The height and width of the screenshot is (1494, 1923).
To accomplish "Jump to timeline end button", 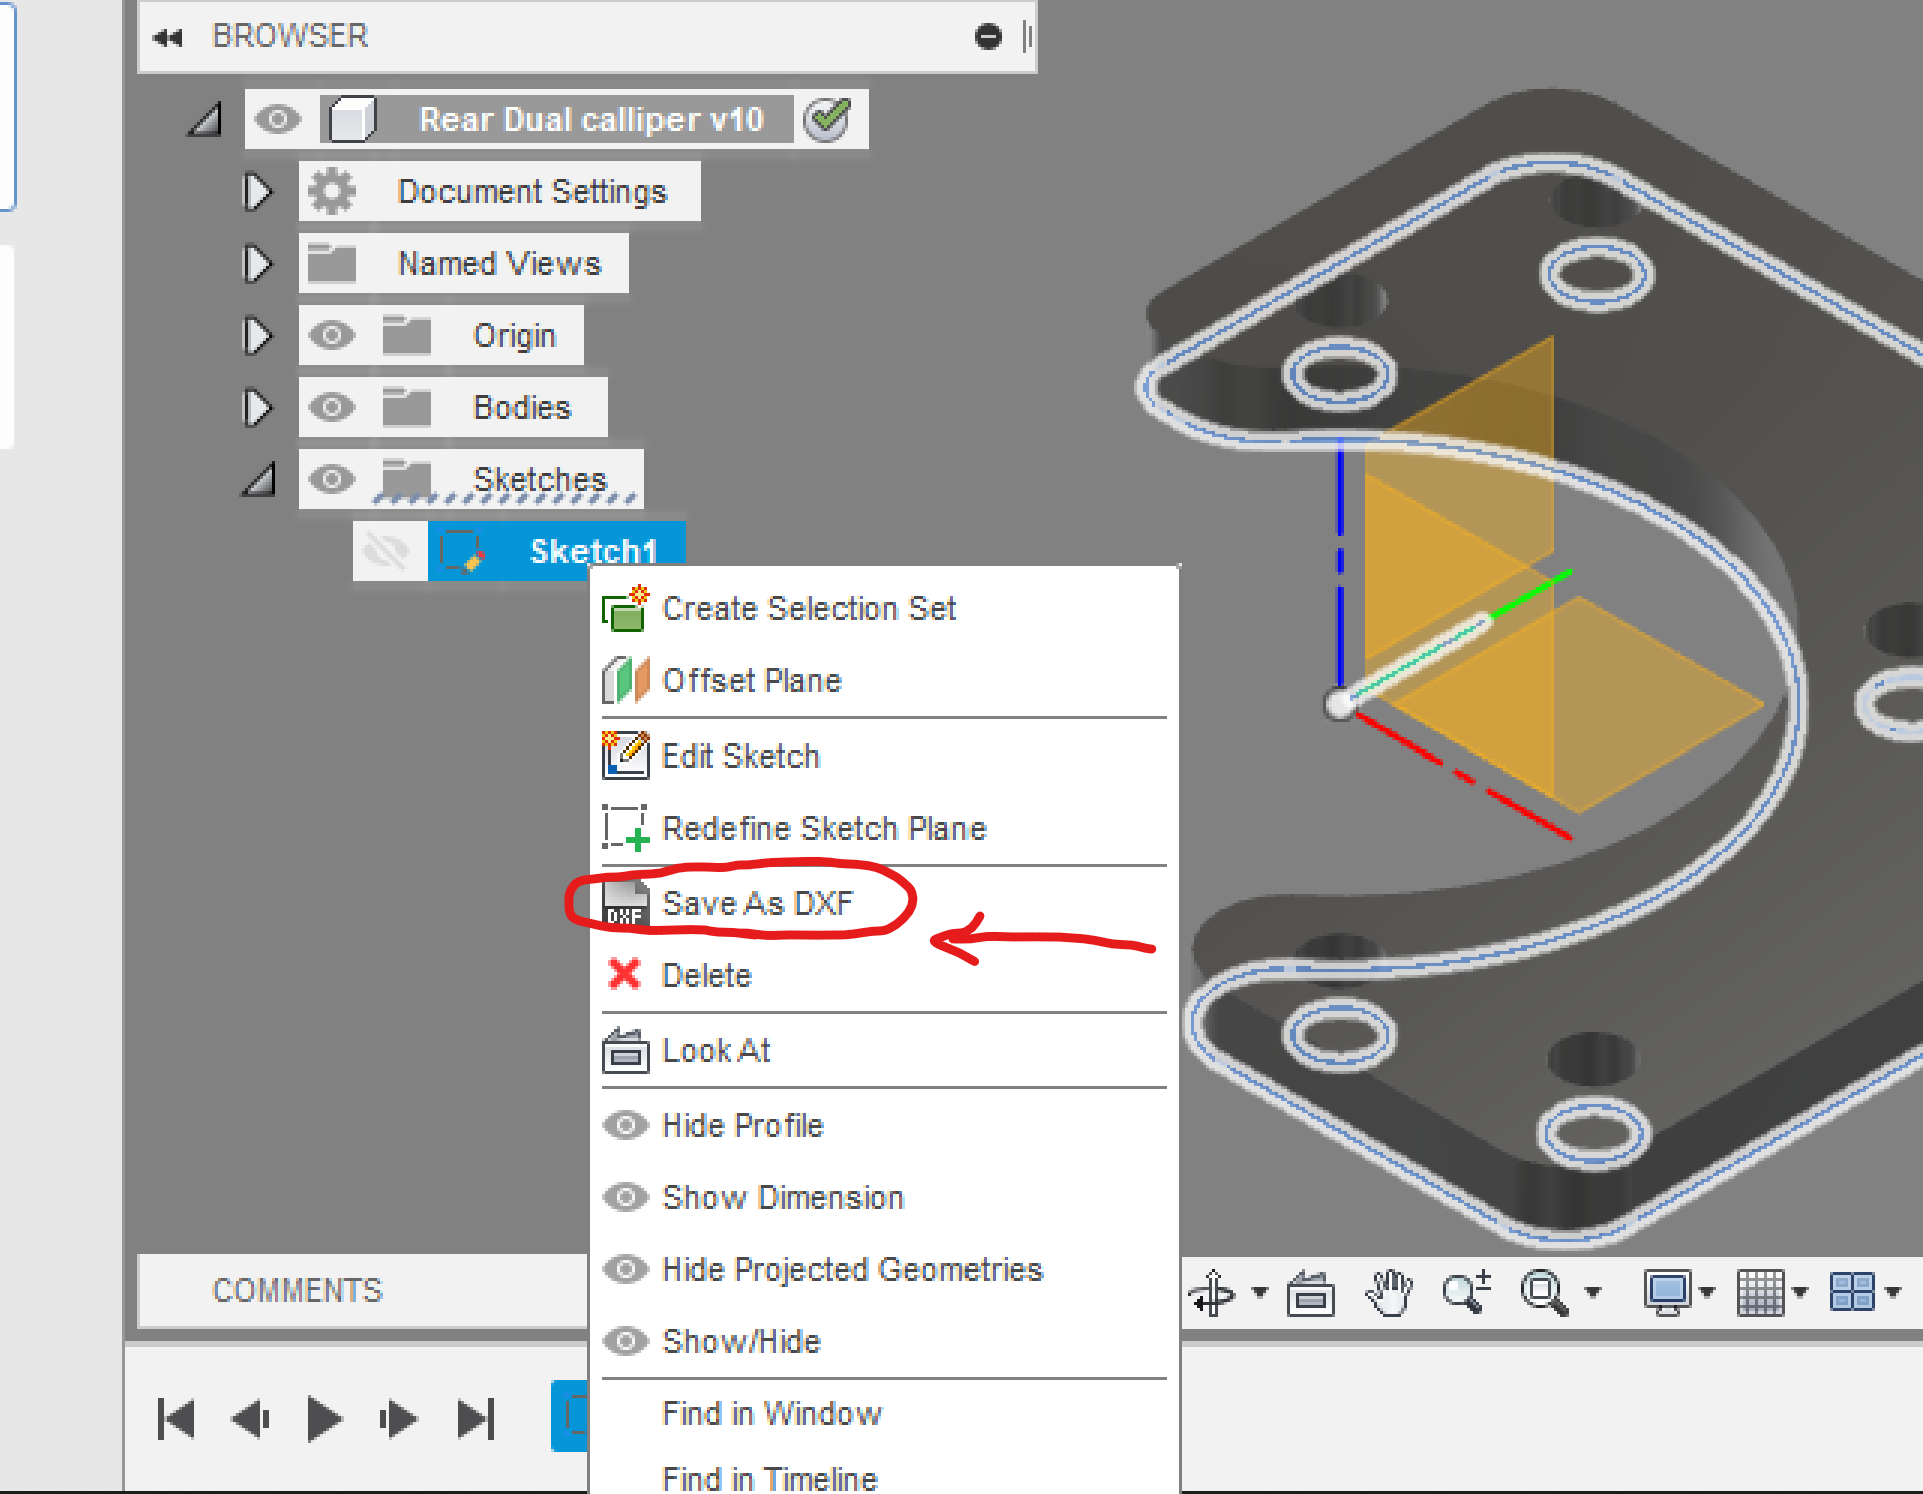I will tap(476, 1419).
